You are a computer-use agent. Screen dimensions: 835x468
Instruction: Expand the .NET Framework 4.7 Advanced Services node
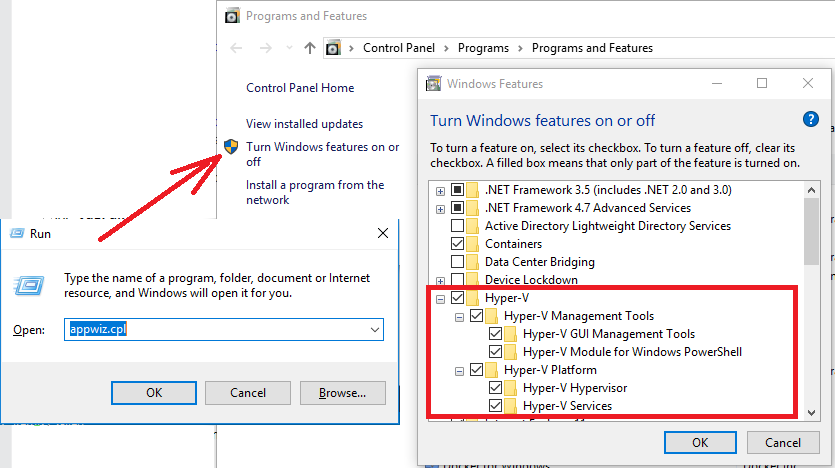(440, 209)
